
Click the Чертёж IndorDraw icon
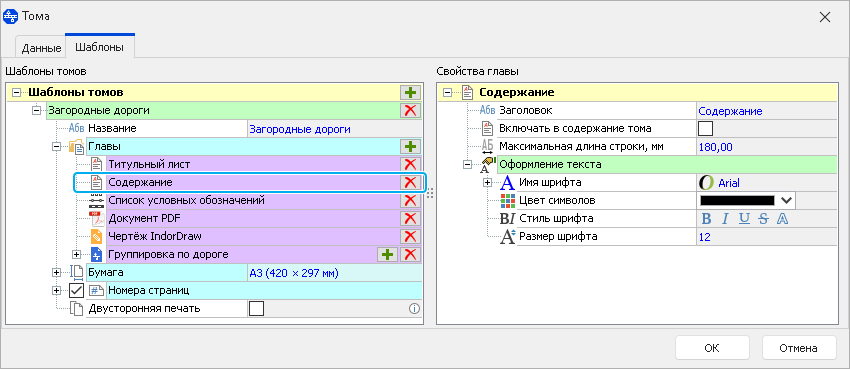coord(96,236)
